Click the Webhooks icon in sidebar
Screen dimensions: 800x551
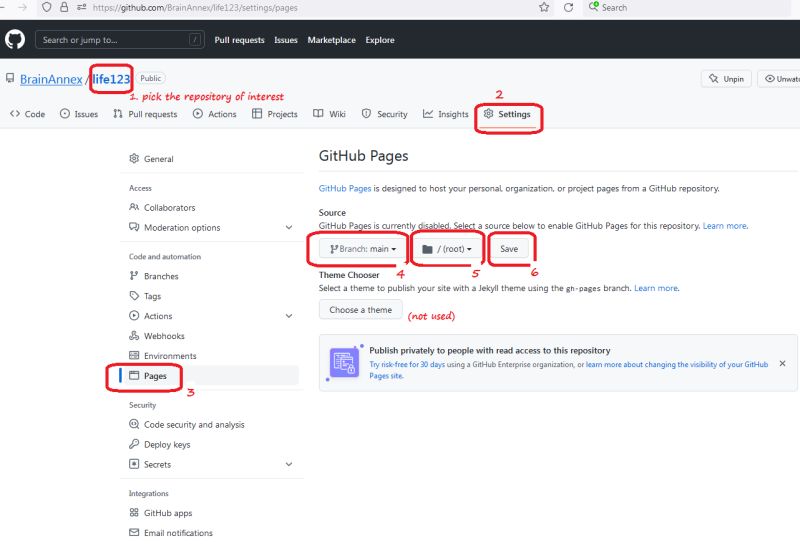click(x=134, y=335)
